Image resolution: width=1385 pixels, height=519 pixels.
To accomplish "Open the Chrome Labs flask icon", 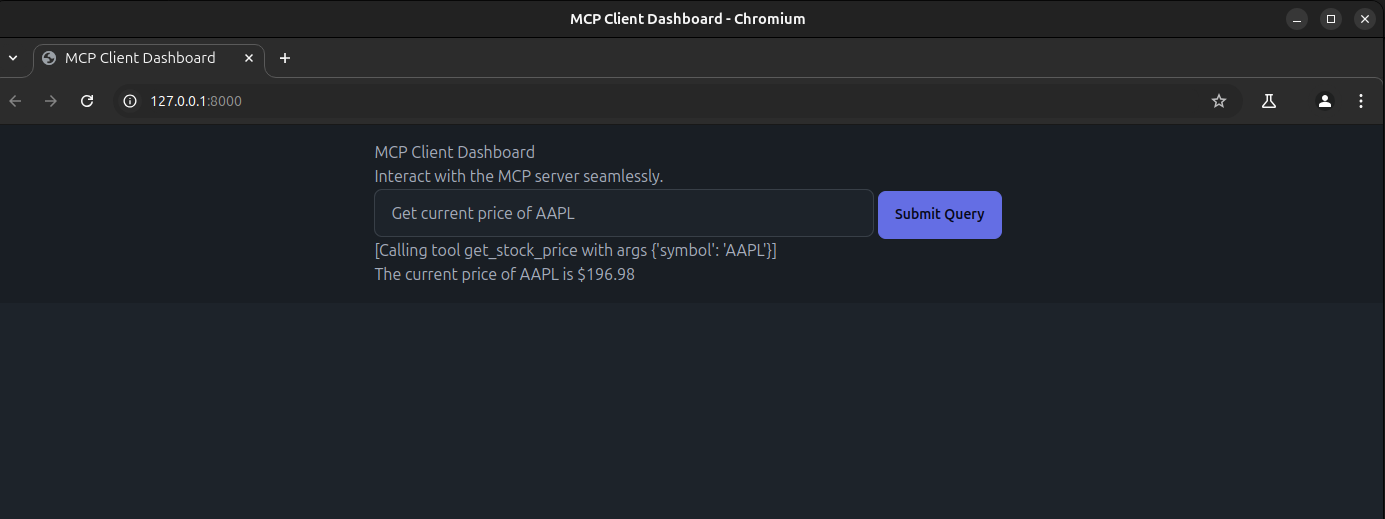I will pos(1269,101).
